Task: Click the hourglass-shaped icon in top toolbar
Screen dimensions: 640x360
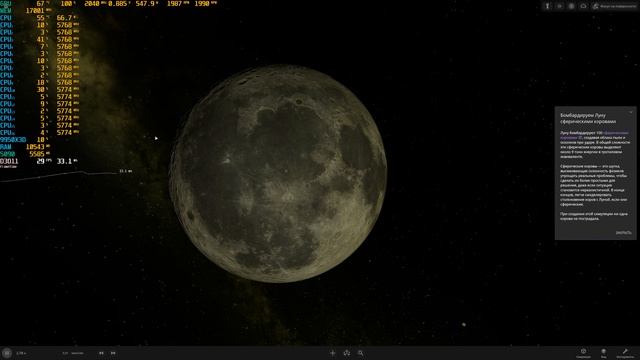Action: [x=547, y=6]
